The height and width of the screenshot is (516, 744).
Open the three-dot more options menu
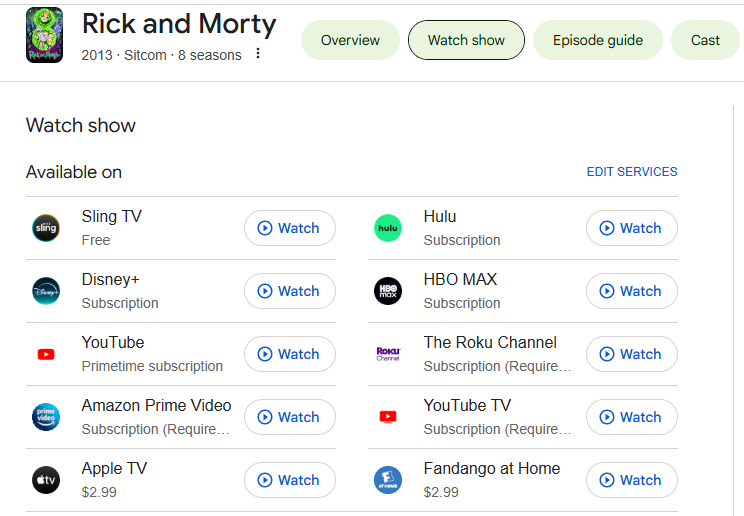[x=258, y=53]
